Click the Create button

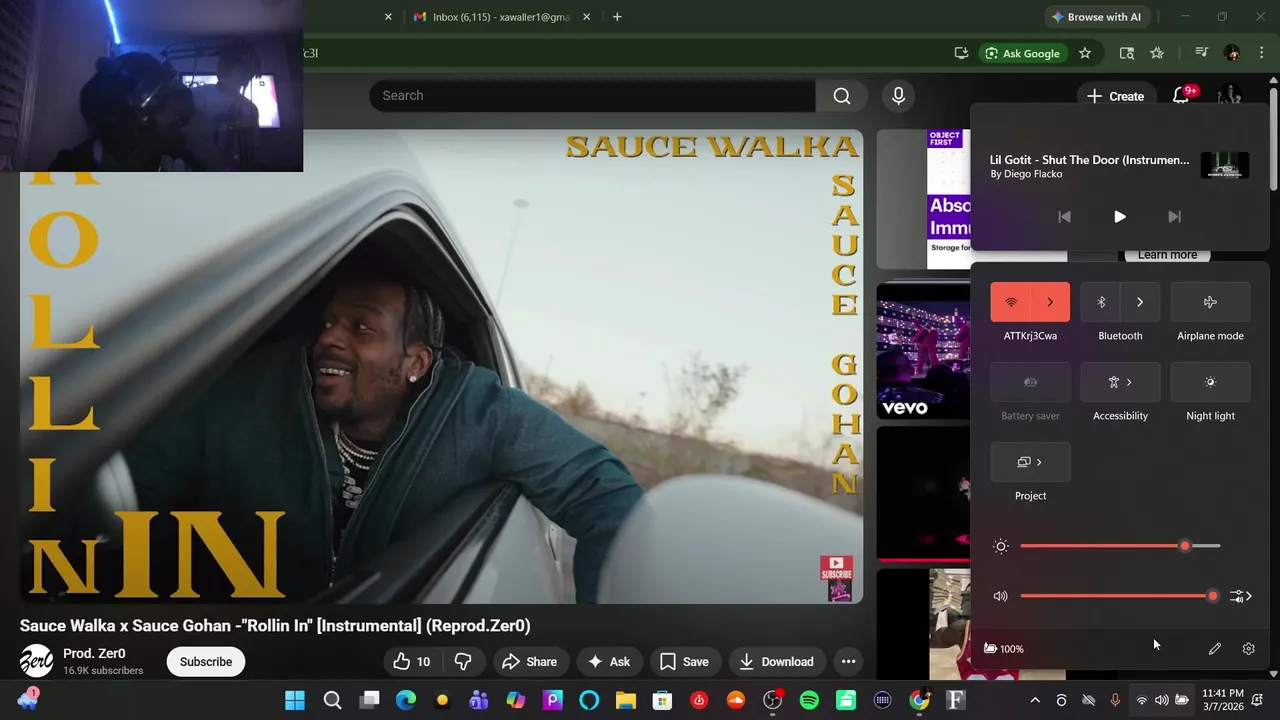[x=1115, y=96]
